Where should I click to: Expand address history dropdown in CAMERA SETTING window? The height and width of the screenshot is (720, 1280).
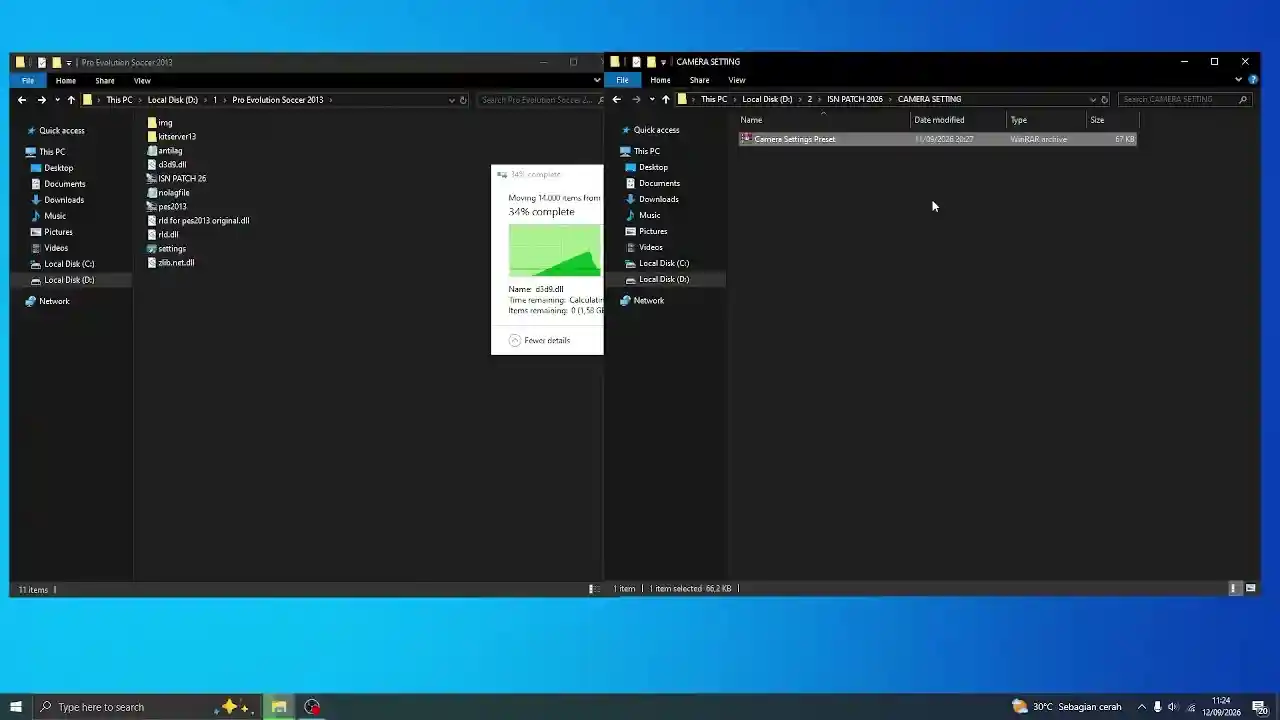pos(1092,99)
